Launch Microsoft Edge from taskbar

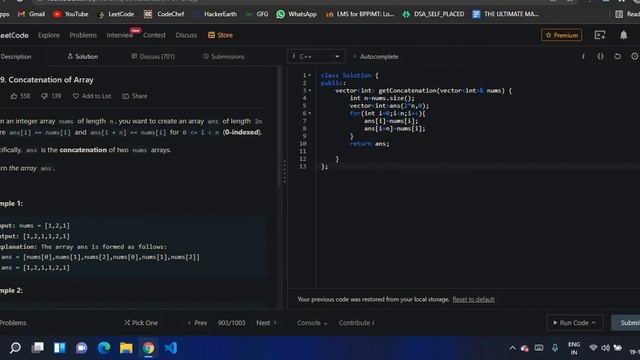tap(104, 348)
